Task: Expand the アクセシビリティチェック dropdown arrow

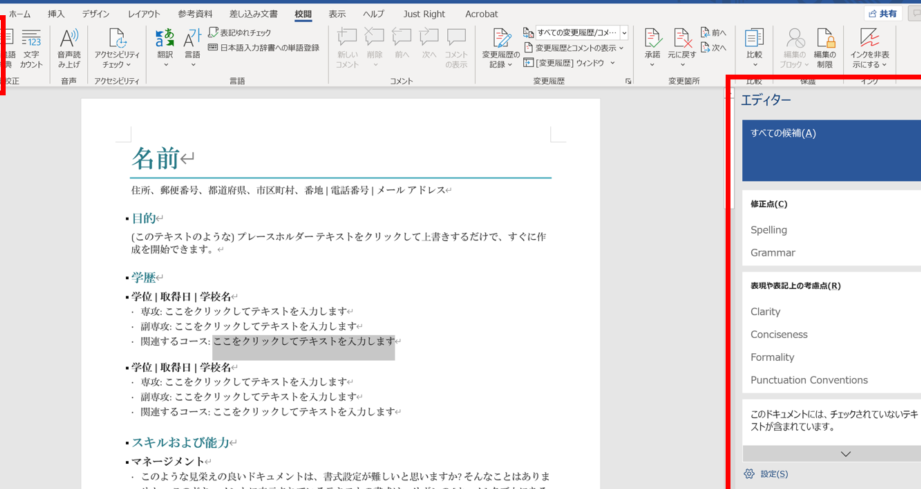Action: point(129,65)
